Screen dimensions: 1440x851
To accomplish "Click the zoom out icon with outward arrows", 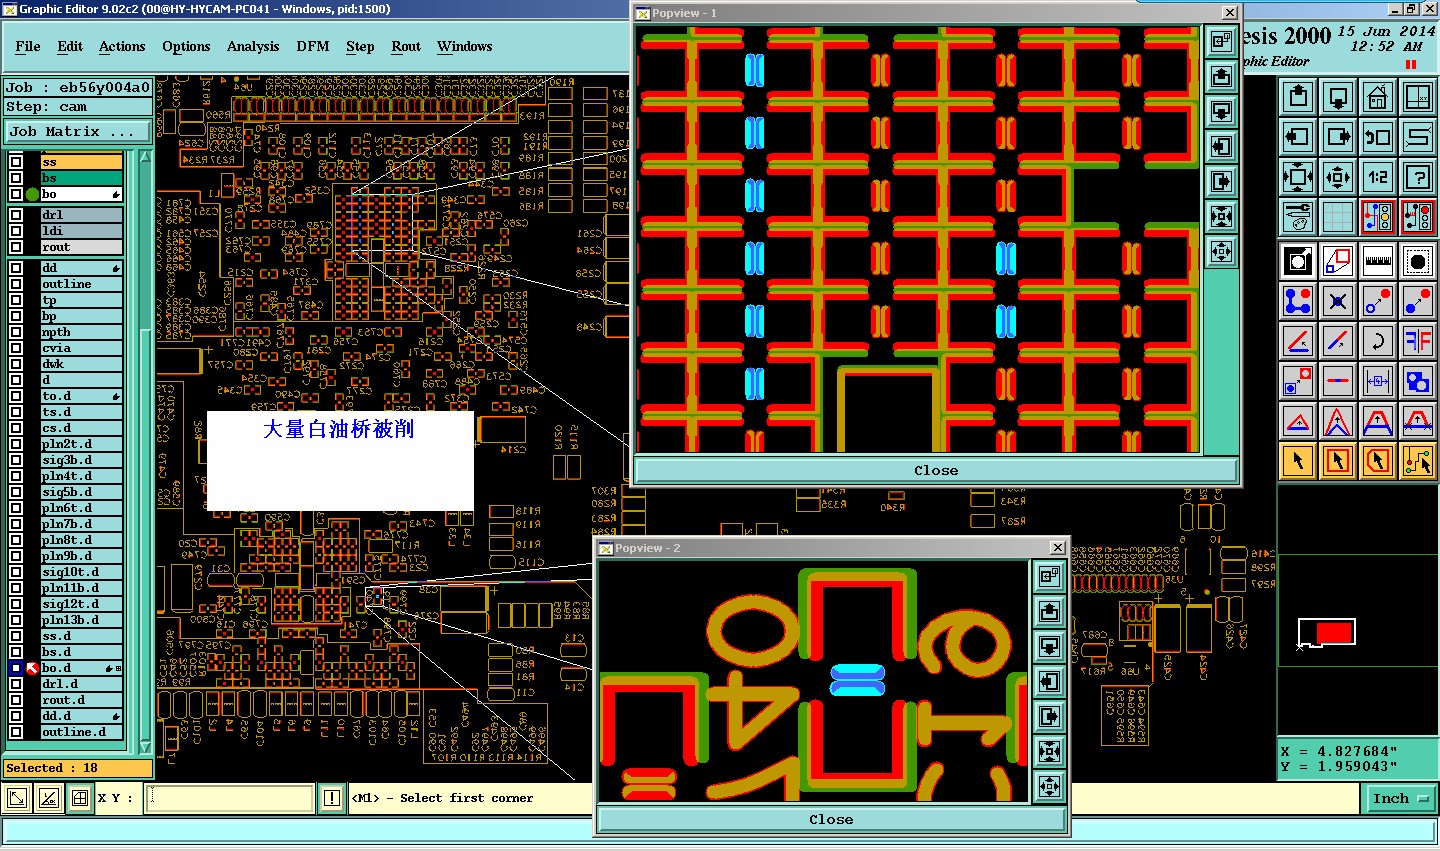I will point(1338,177).
